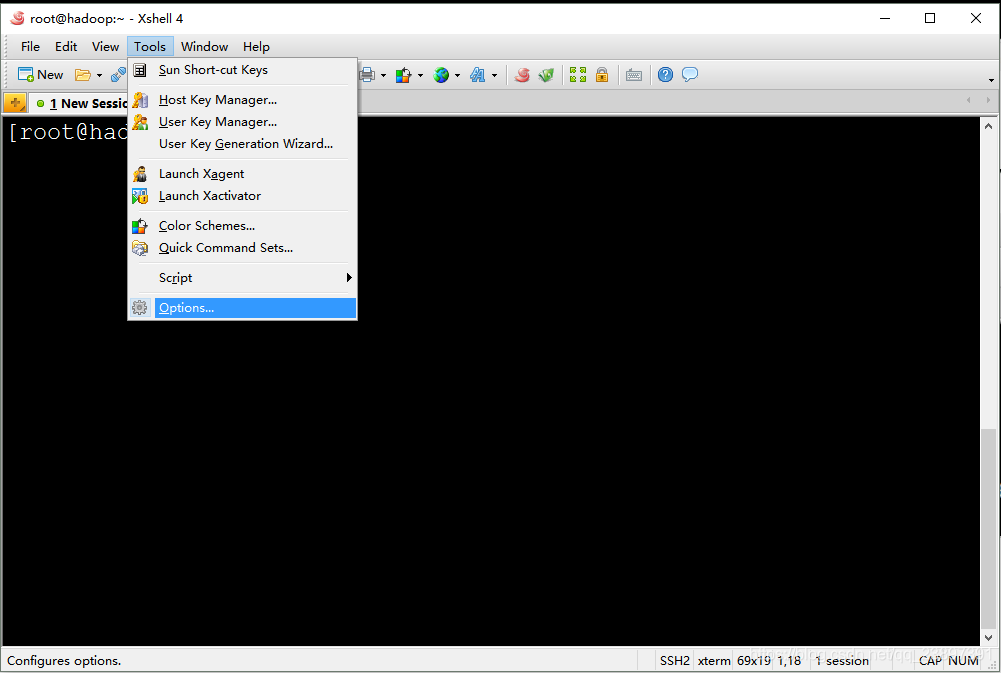
Task: Select Launch Xactivator
Action: click(243, 196)
